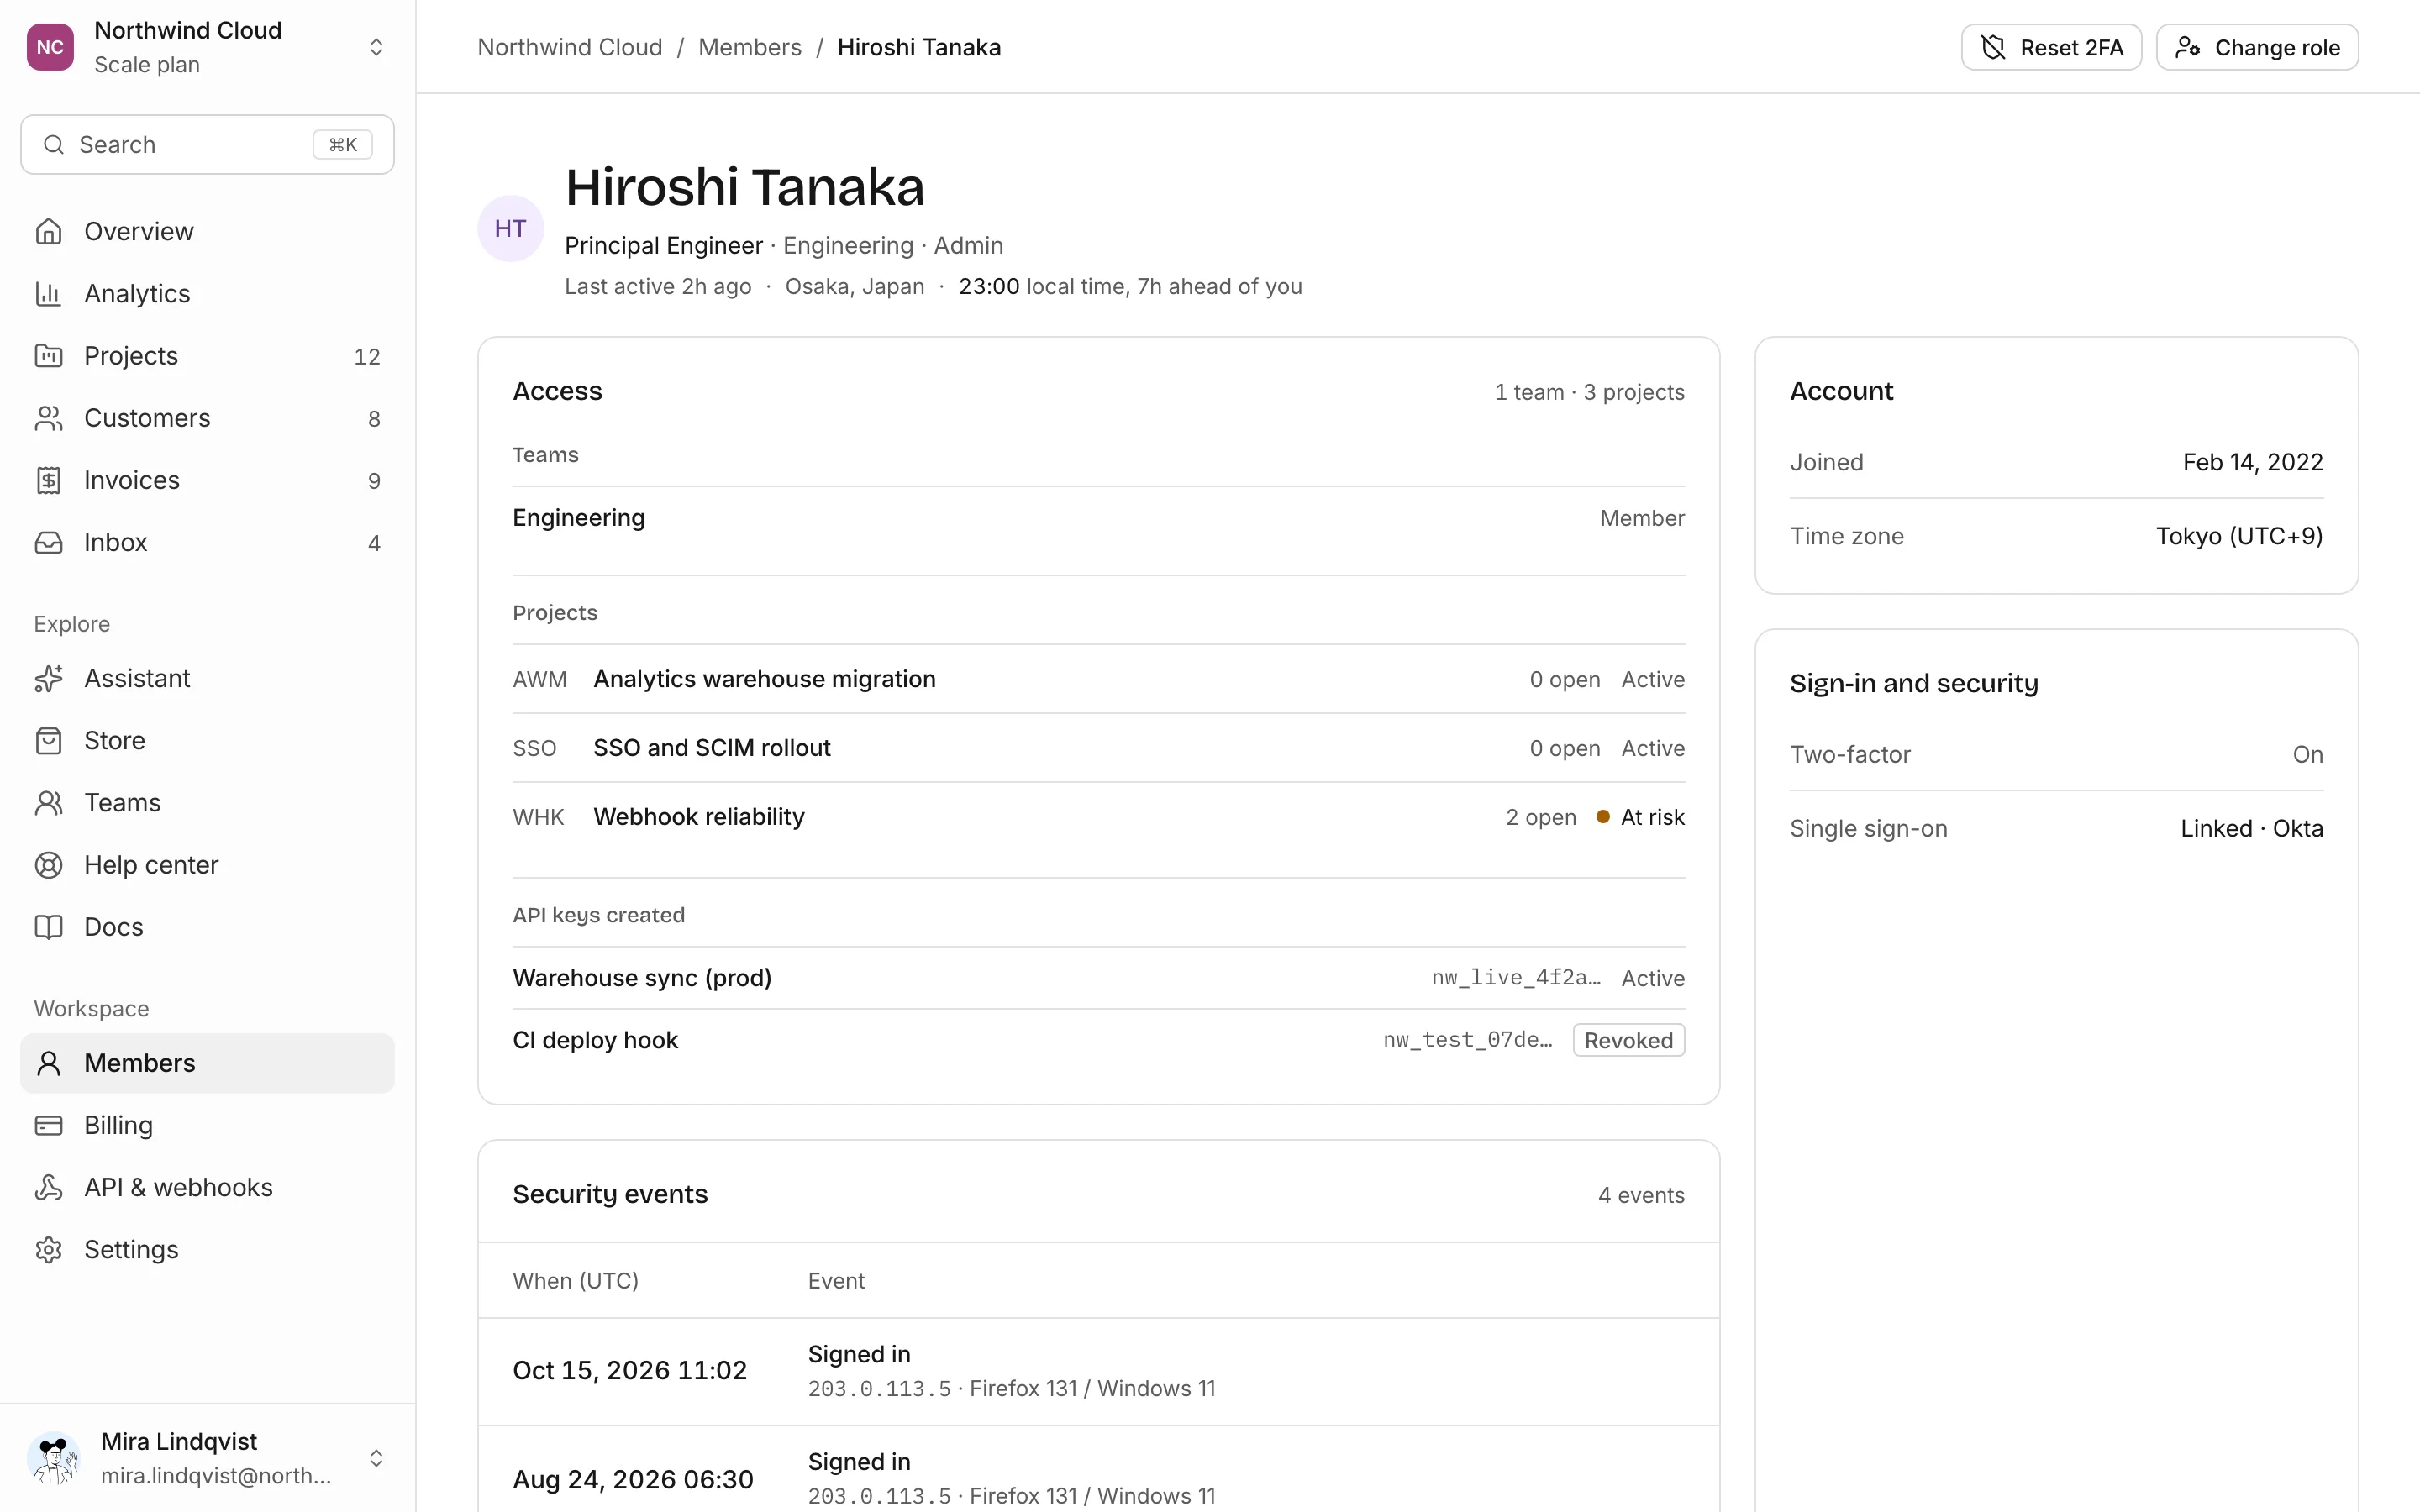
Task: Click the HT avatar circle
Action: point(510,228)
